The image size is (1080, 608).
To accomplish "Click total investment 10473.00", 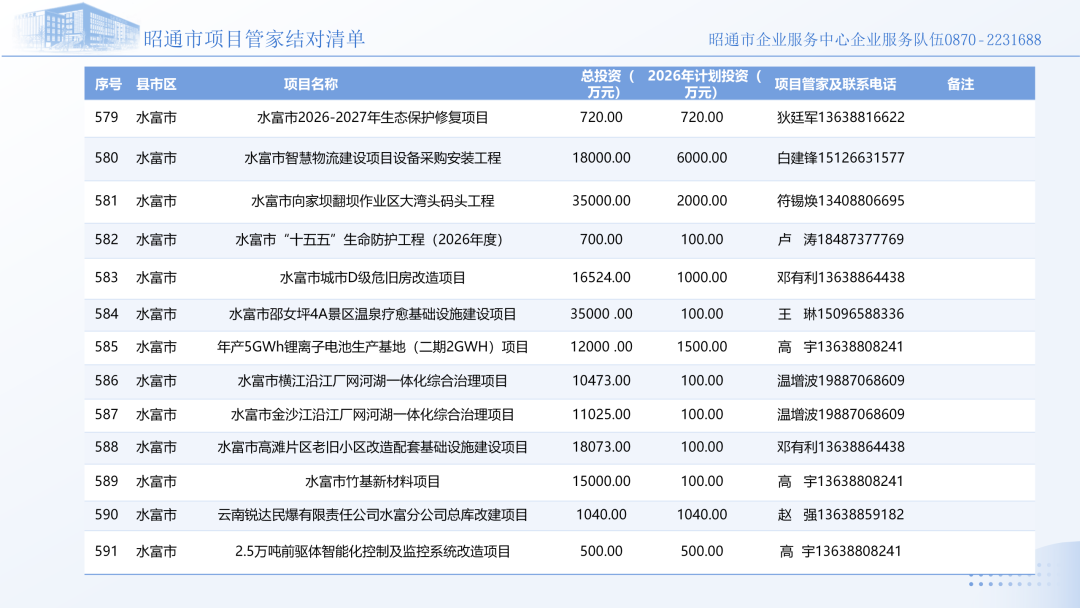I will pos(601,381).
